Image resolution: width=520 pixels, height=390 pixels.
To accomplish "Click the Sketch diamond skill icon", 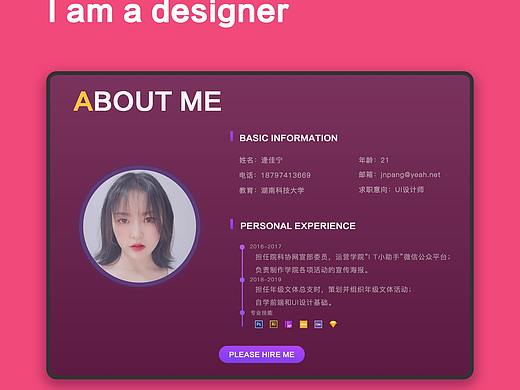I will 333,324.
